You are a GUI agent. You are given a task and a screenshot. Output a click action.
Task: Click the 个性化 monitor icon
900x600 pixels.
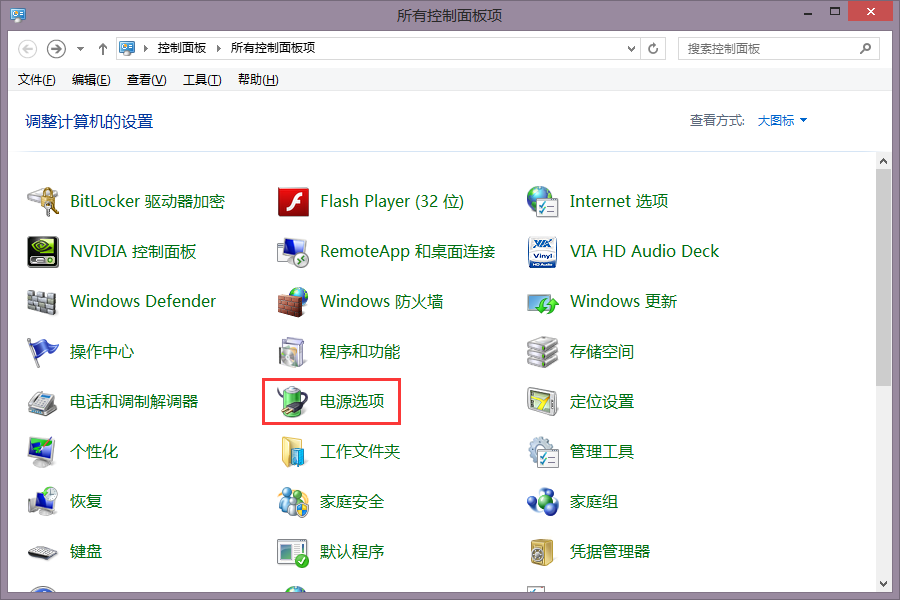[43, 451]
